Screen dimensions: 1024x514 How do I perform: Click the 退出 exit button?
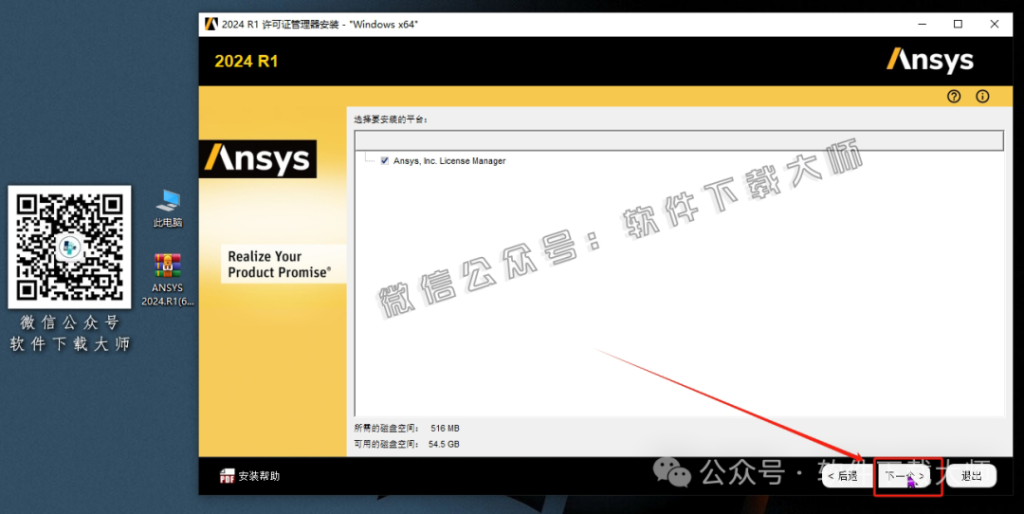(x=971, y=476)
